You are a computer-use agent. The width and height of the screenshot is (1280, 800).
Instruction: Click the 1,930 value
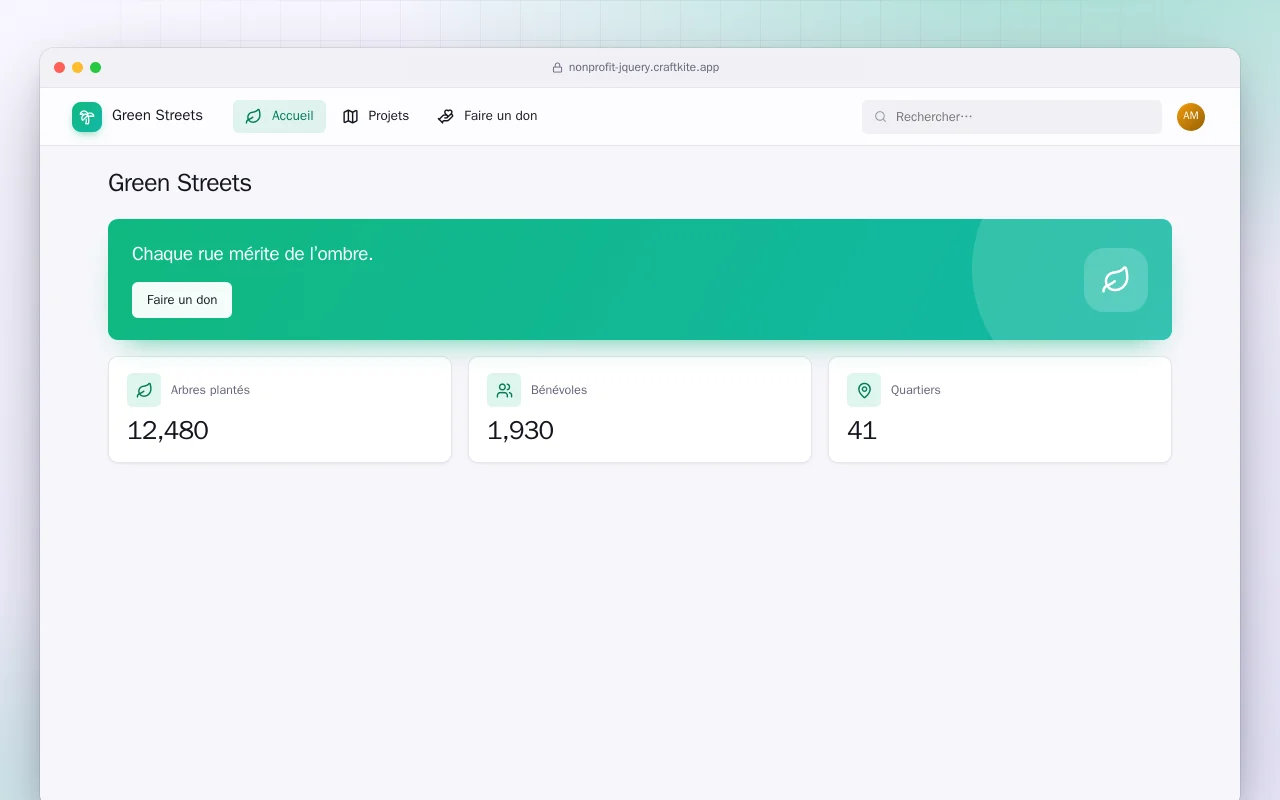(x=520, y=430)
